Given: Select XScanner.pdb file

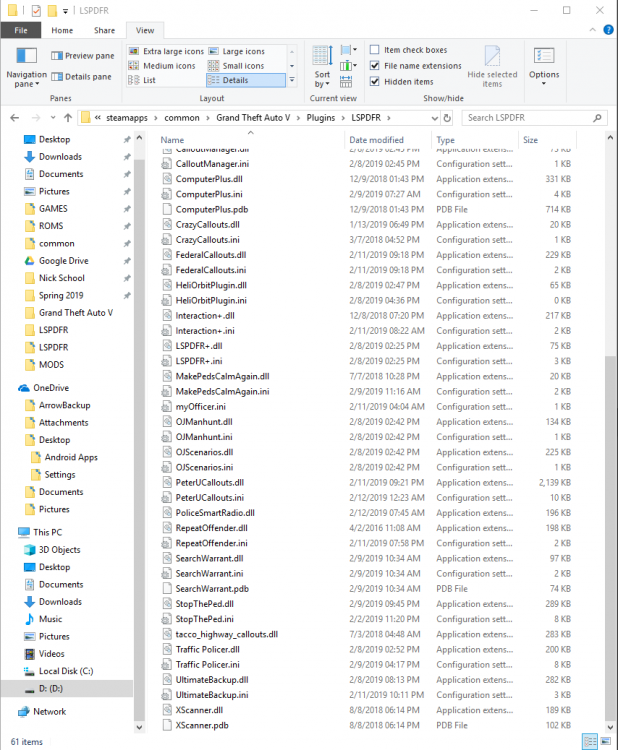Looking at the screenshot, I should pos(202,725).
